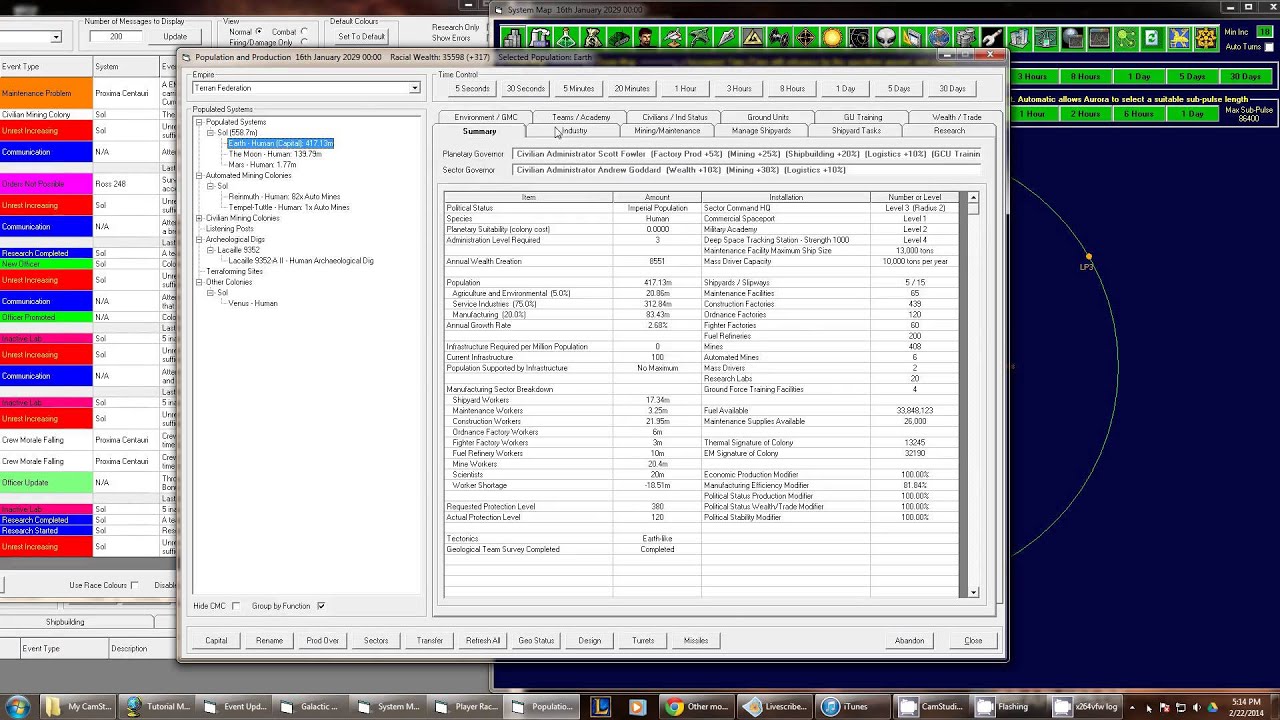
Task: Open the orange media player taskbar icon
Action: pos(637,706)
